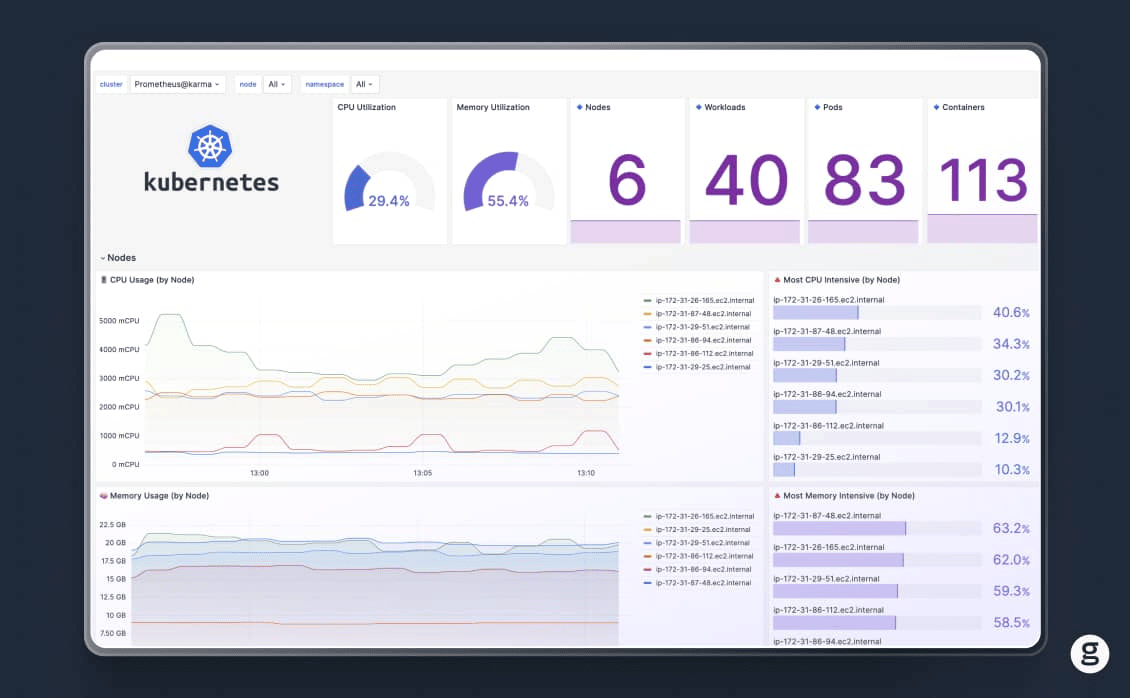This screenshot has height=698, width=1130.
Task: Click green color swatch of CPU legend first entry
Action: tap(647, 300)
